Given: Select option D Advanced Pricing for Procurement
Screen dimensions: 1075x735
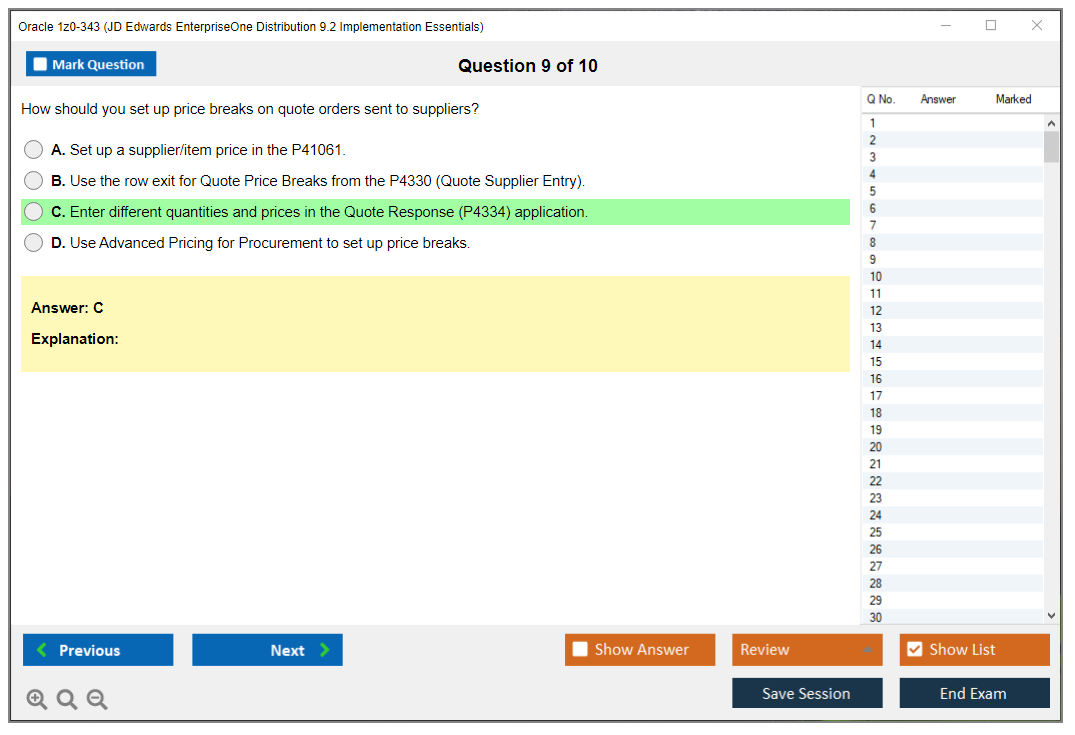Looking at the screenshot, I should 34,243.
